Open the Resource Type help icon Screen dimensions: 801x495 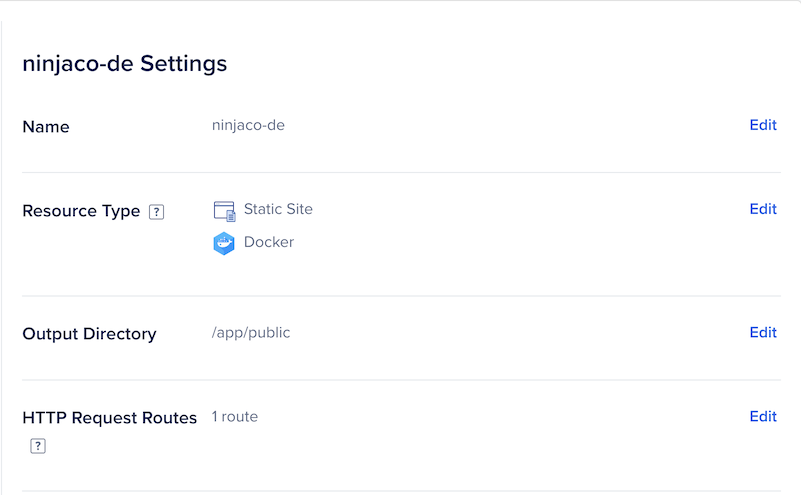156,211
